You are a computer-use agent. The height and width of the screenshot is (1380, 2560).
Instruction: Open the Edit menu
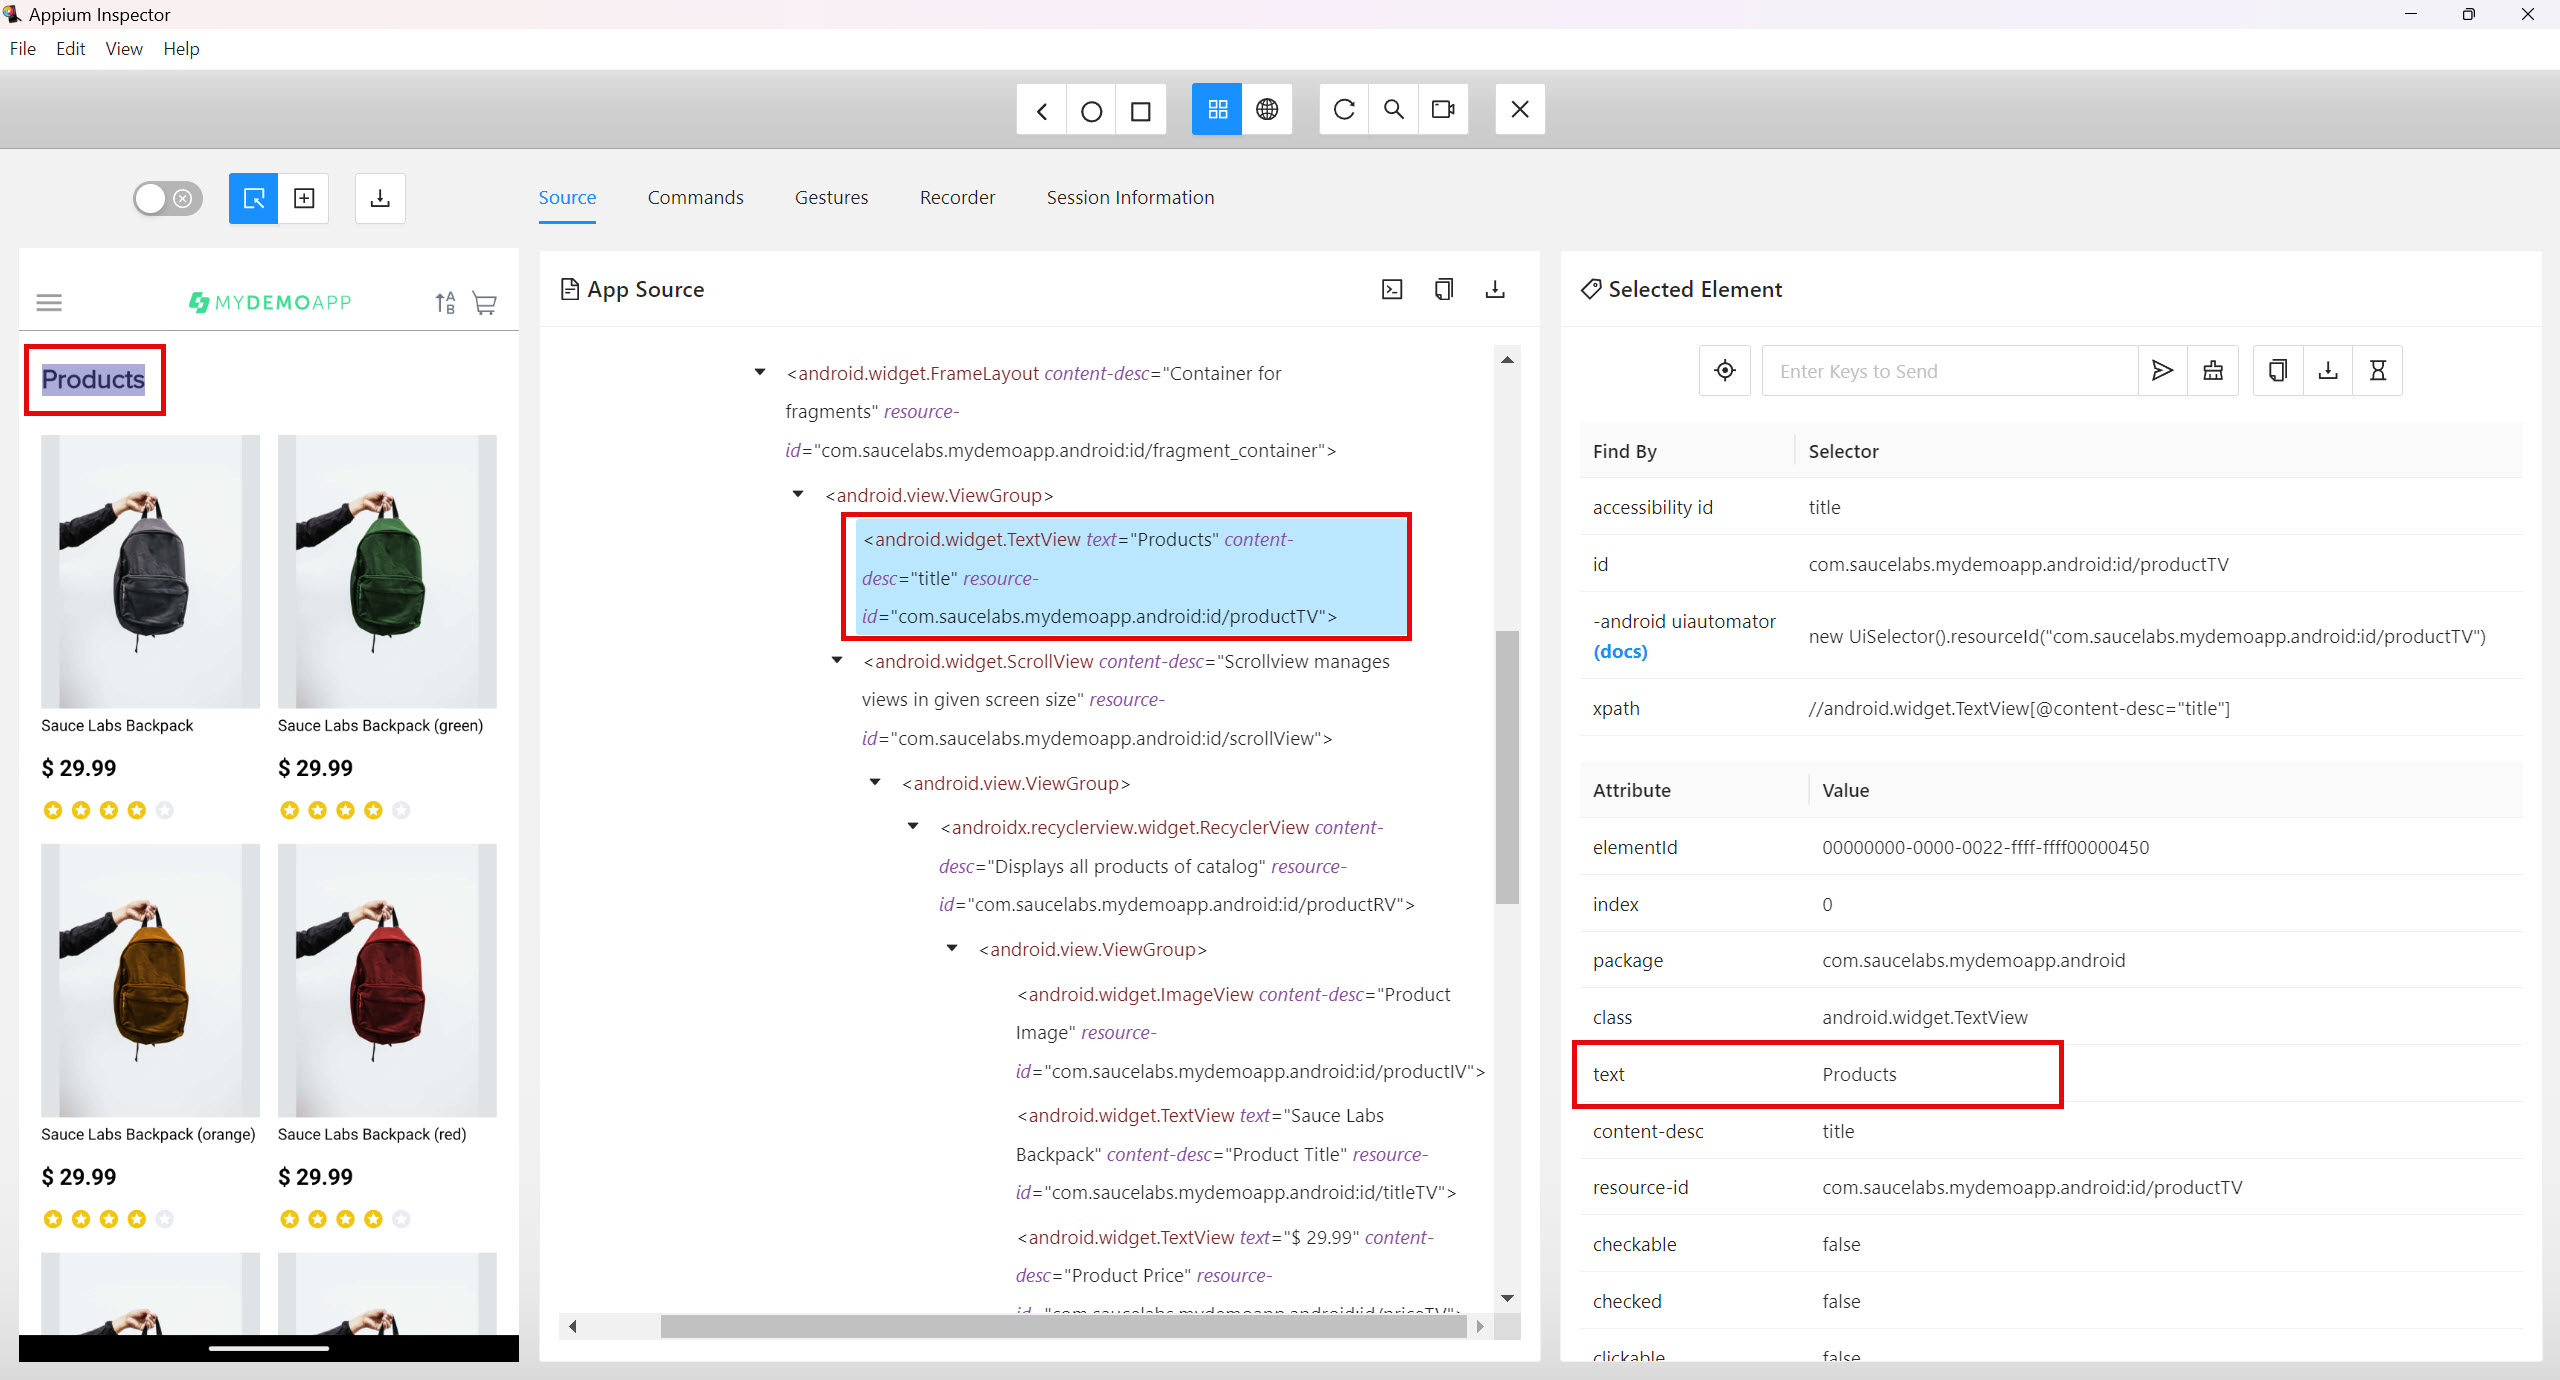pos(70,48)
